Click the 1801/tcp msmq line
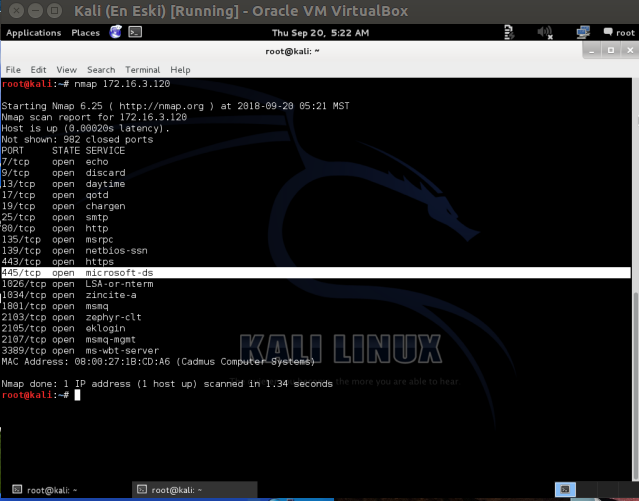639x501 pixels. pos(55,306)
